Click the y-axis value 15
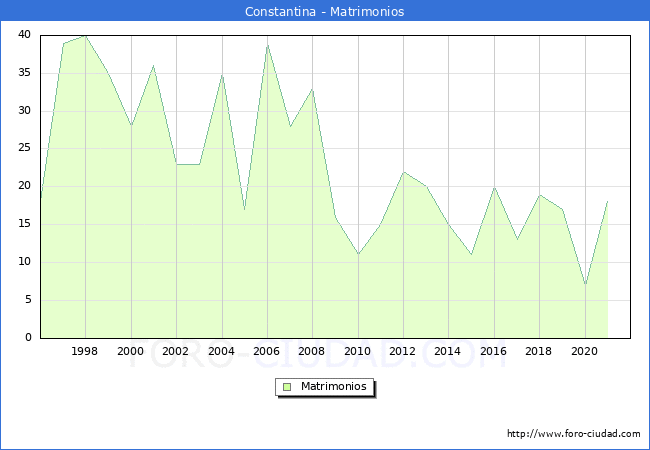650x450 pixels. [24, 224]
